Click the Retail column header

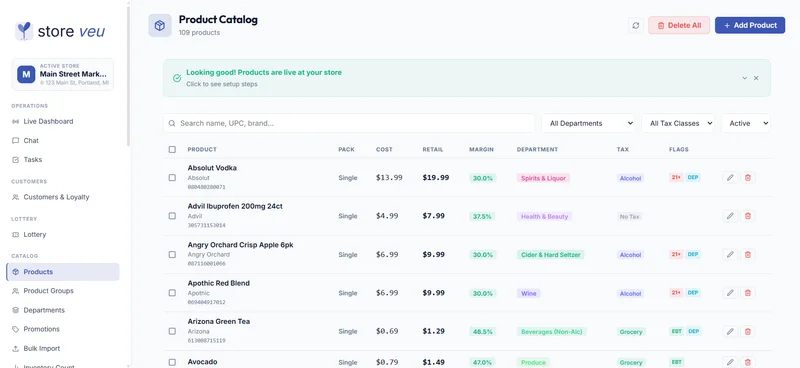(433, 150)
